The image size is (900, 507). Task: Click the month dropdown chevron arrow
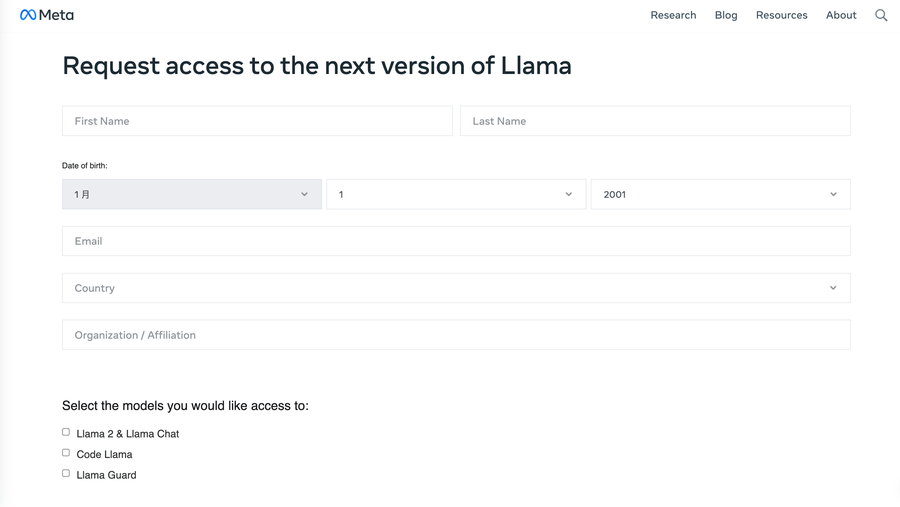[x=304, y=194]
